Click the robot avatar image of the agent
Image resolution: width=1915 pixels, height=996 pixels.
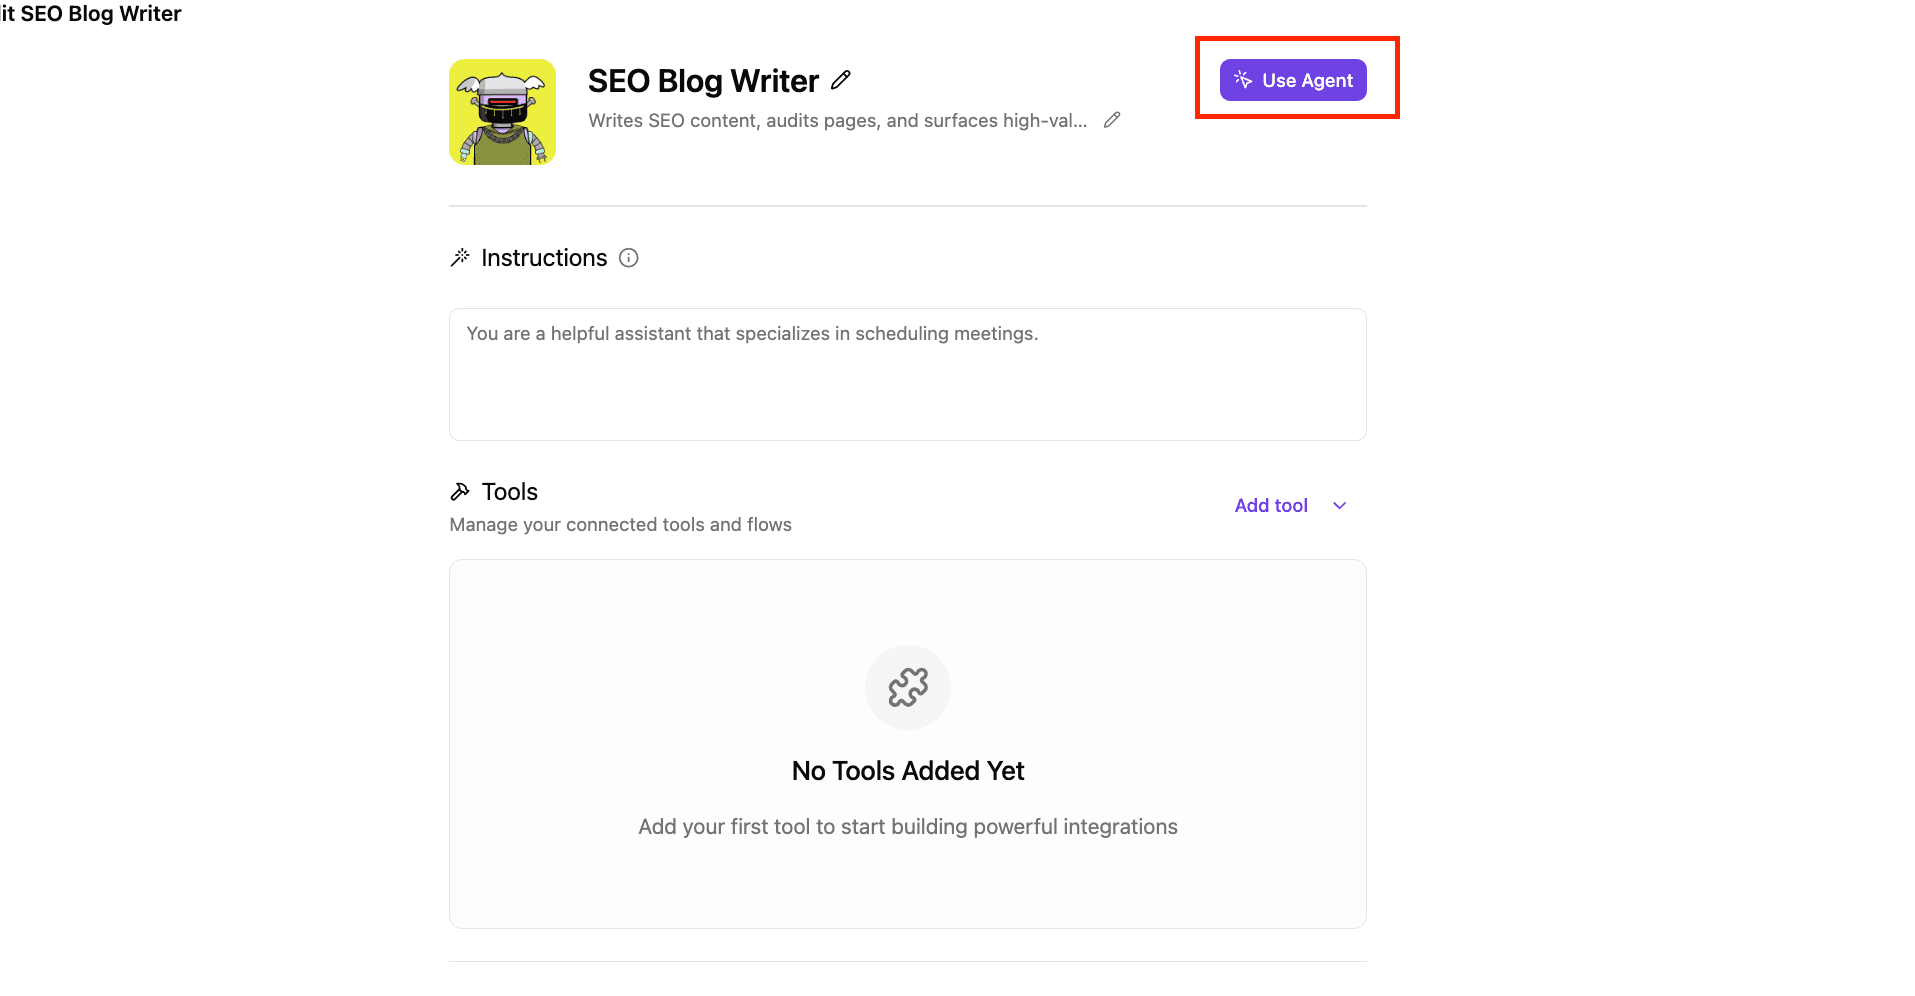click(x=503, y=112)
